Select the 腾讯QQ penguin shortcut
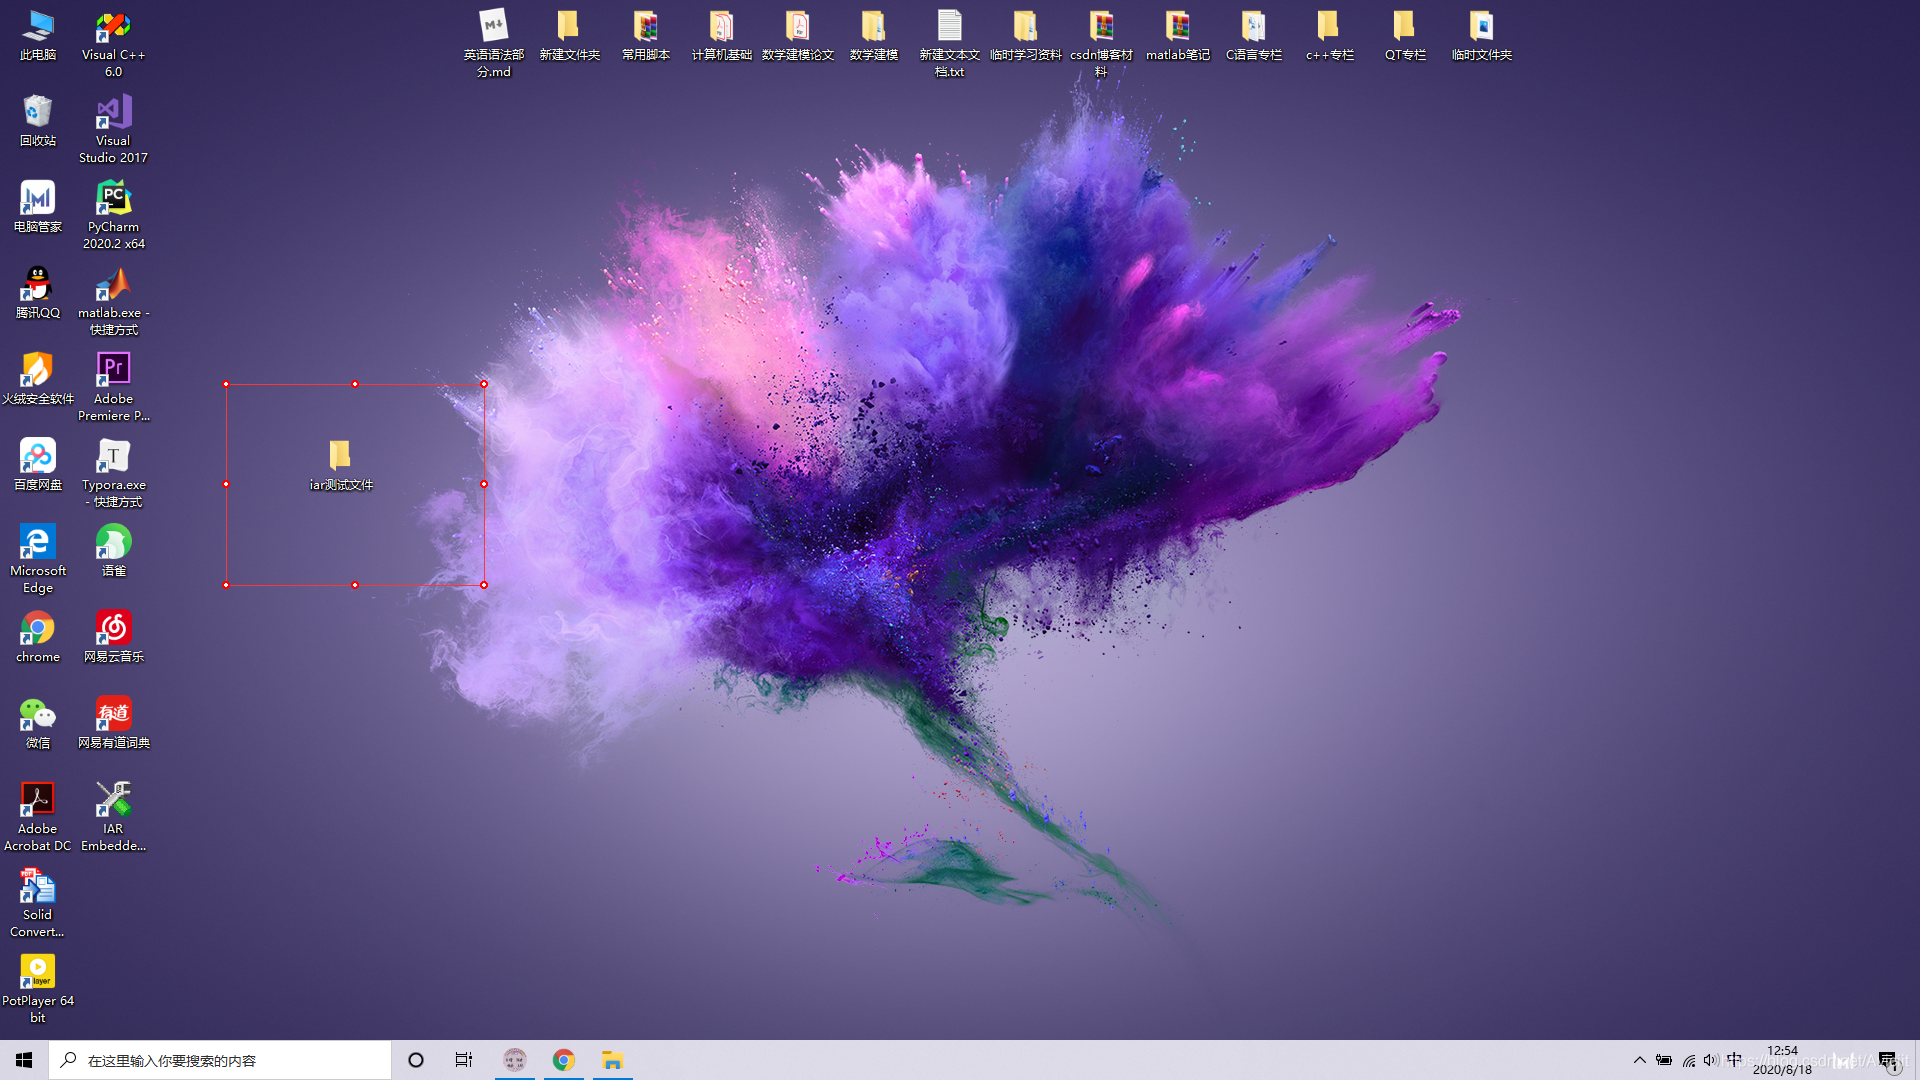 pyautogui.click(x=38, y=293)
